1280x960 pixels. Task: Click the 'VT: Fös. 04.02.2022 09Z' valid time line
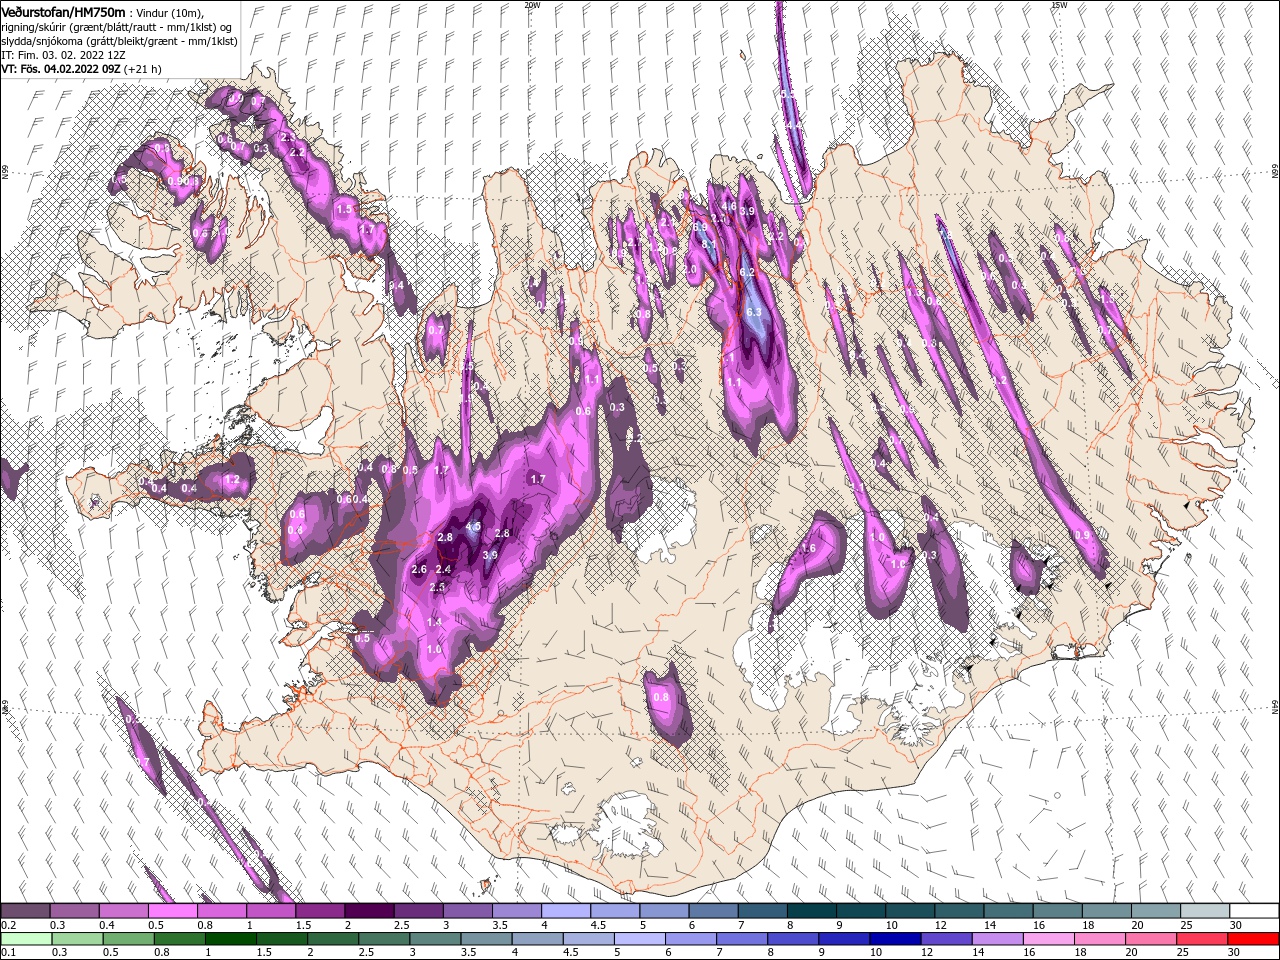tap(61, 69)
